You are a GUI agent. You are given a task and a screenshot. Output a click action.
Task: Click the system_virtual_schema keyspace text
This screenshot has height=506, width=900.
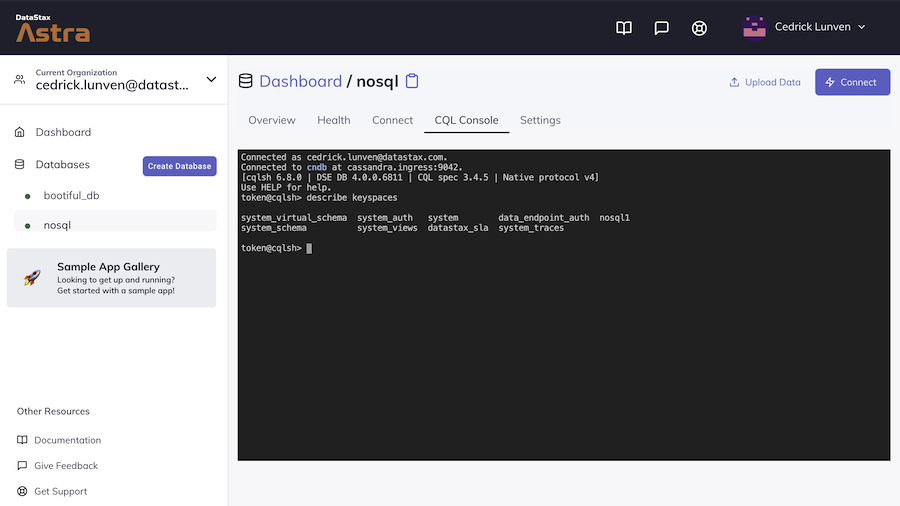point(294,217)
